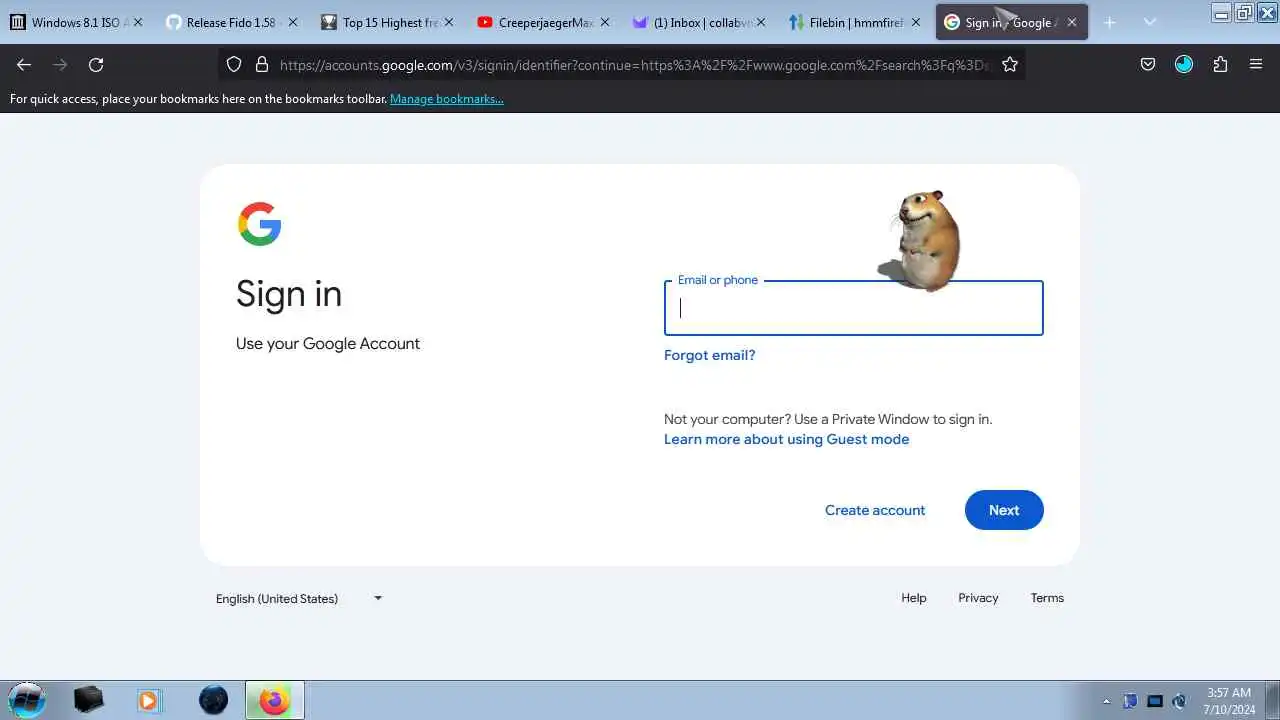The image size is (1280, 720).
Task: Close the Windows 8.1 ISO tab
Action: pos(137,22)
